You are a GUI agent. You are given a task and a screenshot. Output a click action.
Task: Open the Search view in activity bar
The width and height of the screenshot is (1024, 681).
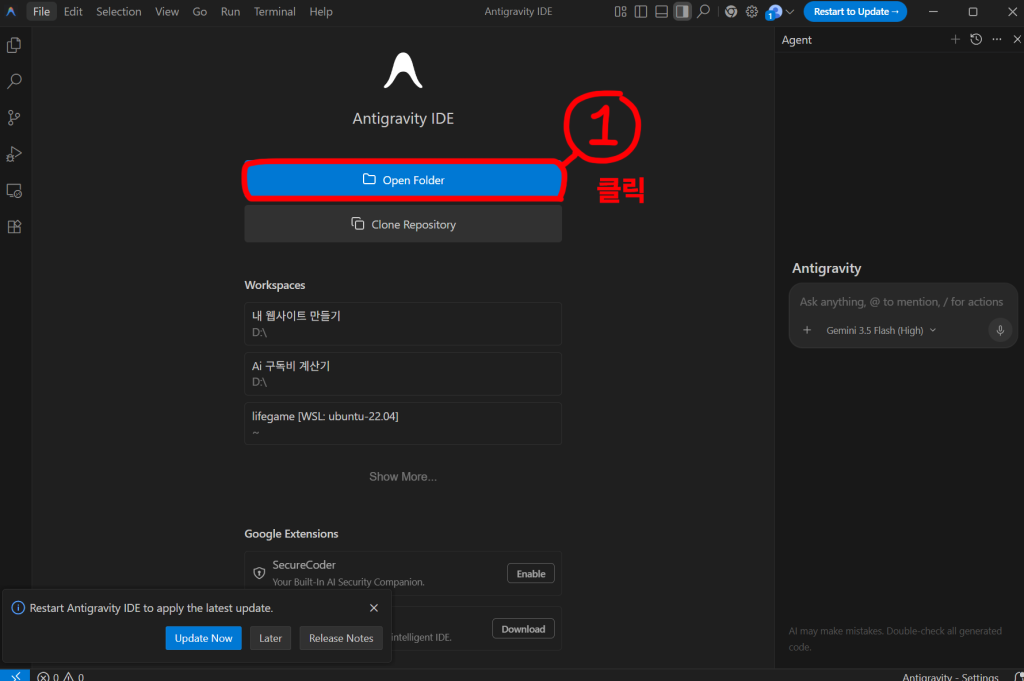tap(14, 81)
